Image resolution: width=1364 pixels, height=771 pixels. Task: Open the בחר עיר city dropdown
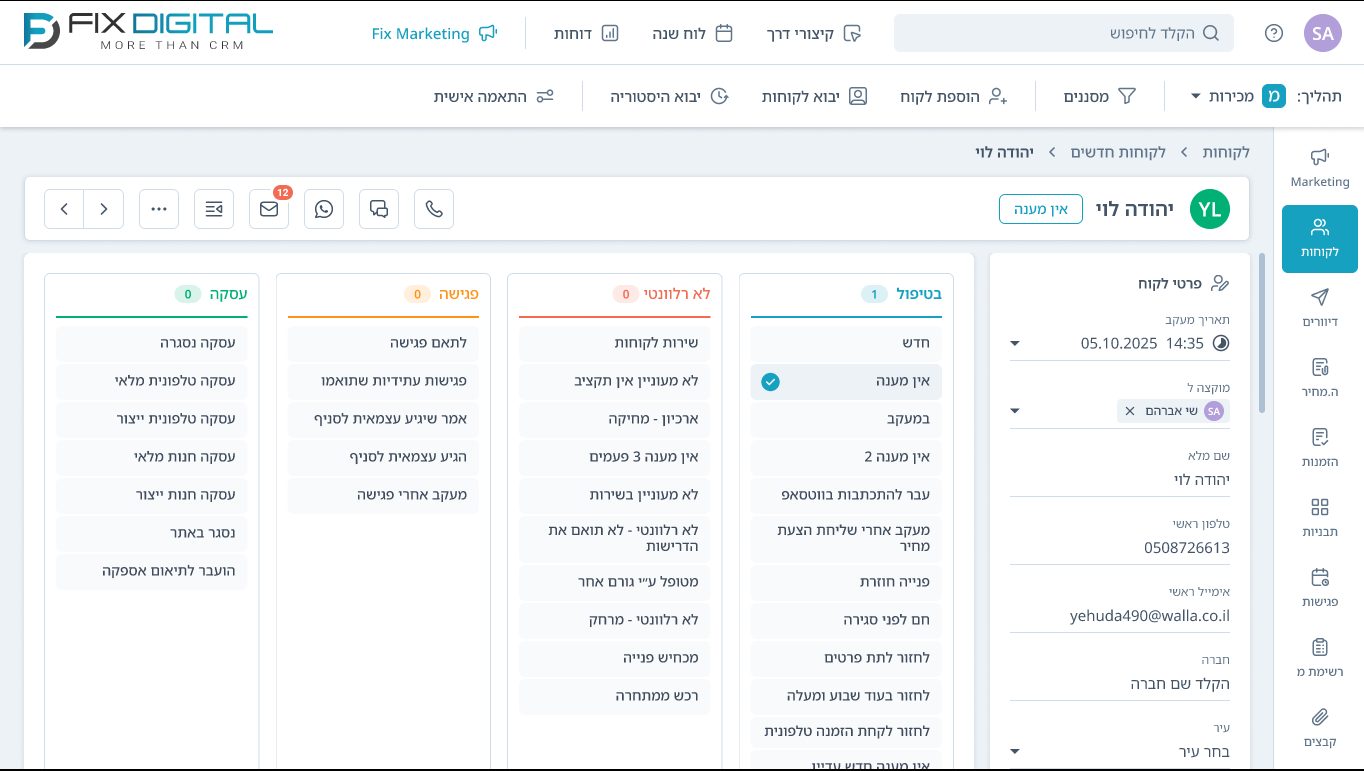click(x=1120, y=751)
